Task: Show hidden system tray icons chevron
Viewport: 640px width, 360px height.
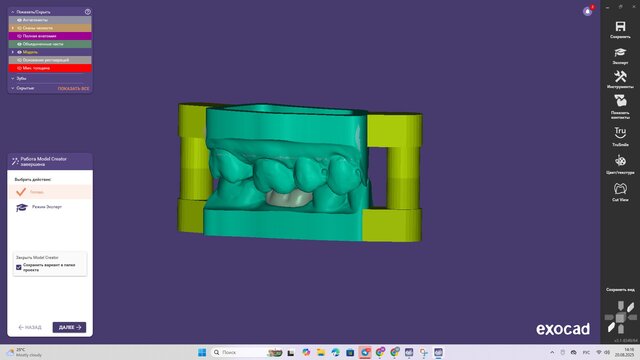Action: click(552, 352)
